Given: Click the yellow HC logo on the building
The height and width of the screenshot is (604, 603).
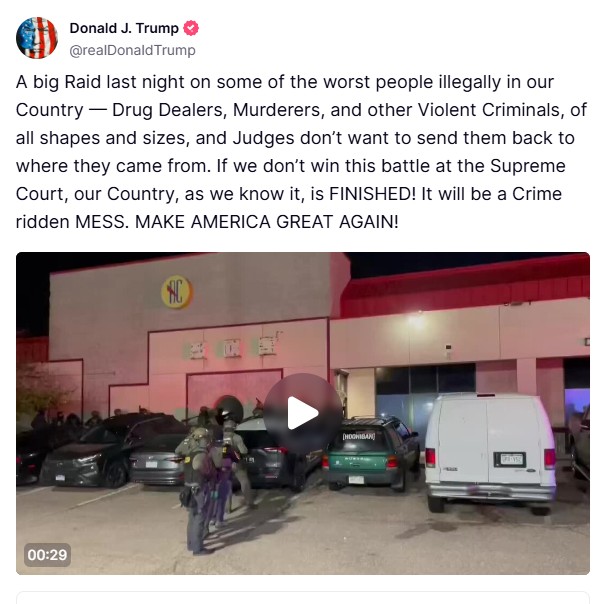Looking at the screenshot, I should pos(177,292).
